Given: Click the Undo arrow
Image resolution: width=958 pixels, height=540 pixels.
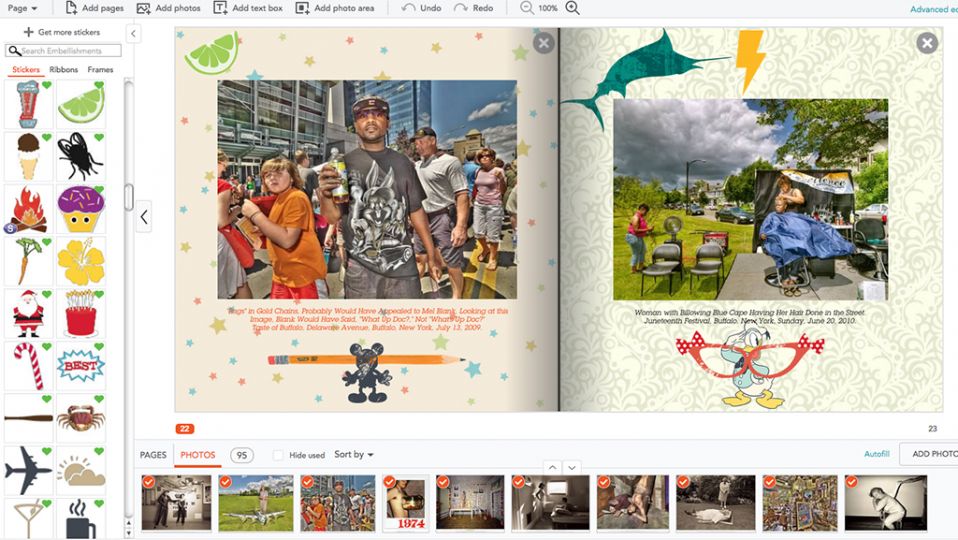Looking at the screenshot, I should click(408, 8).
